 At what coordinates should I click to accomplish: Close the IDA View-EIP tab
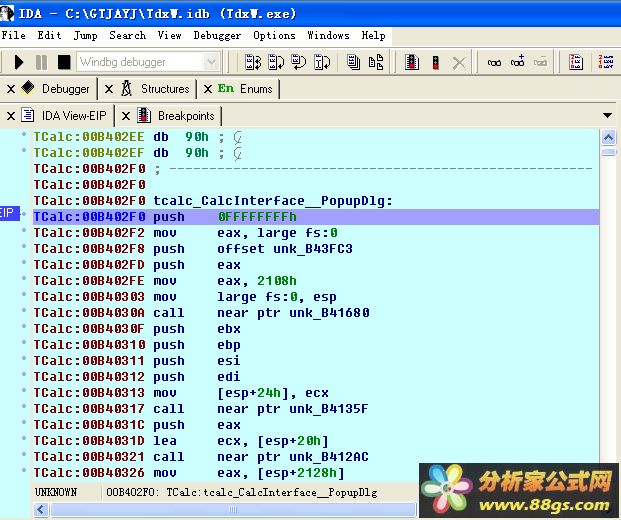11,116
